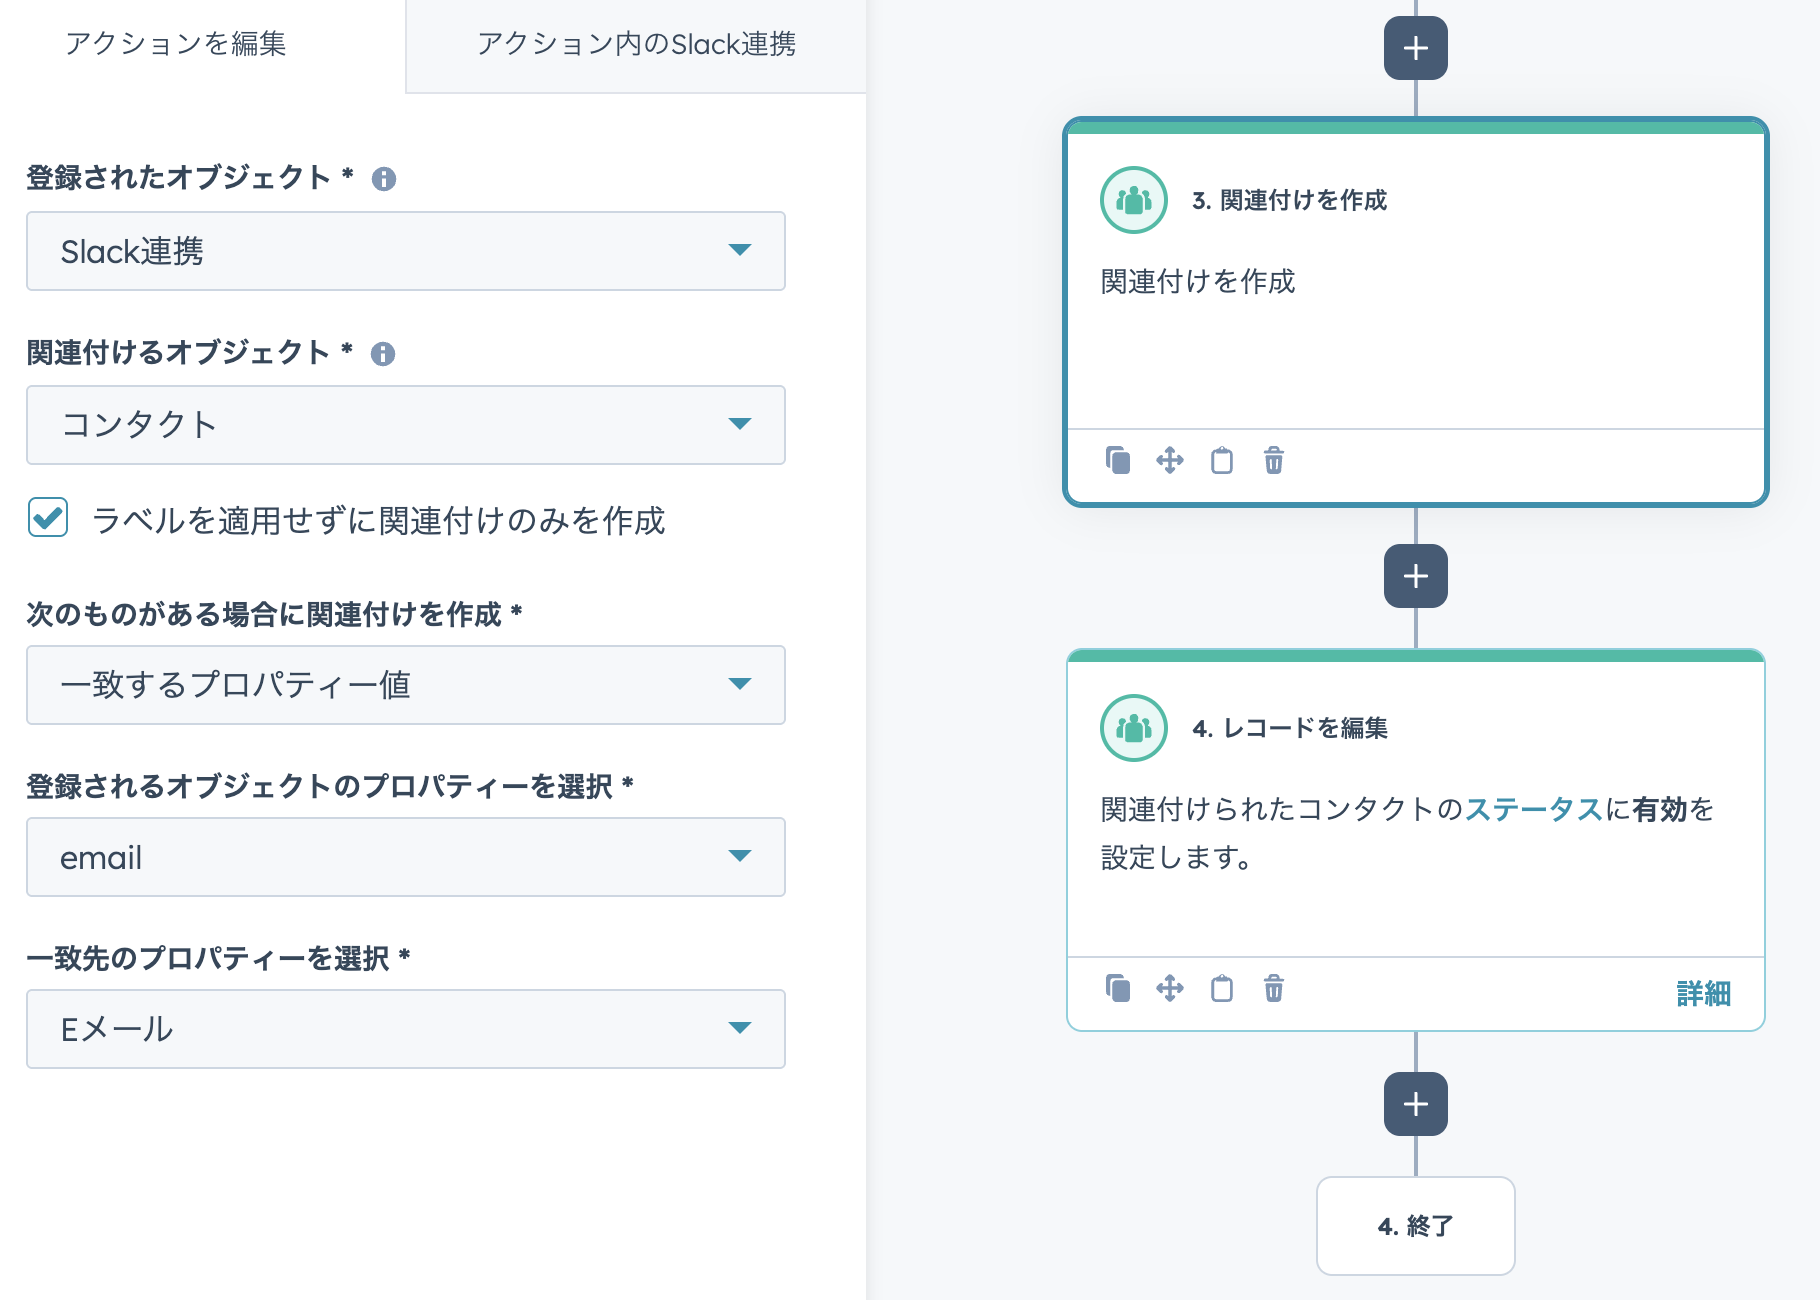This screenshot has height=1300, width=1820.
Task: Open the Slack連携 enrolled object dropdown
Action: [x=406, y=251]
